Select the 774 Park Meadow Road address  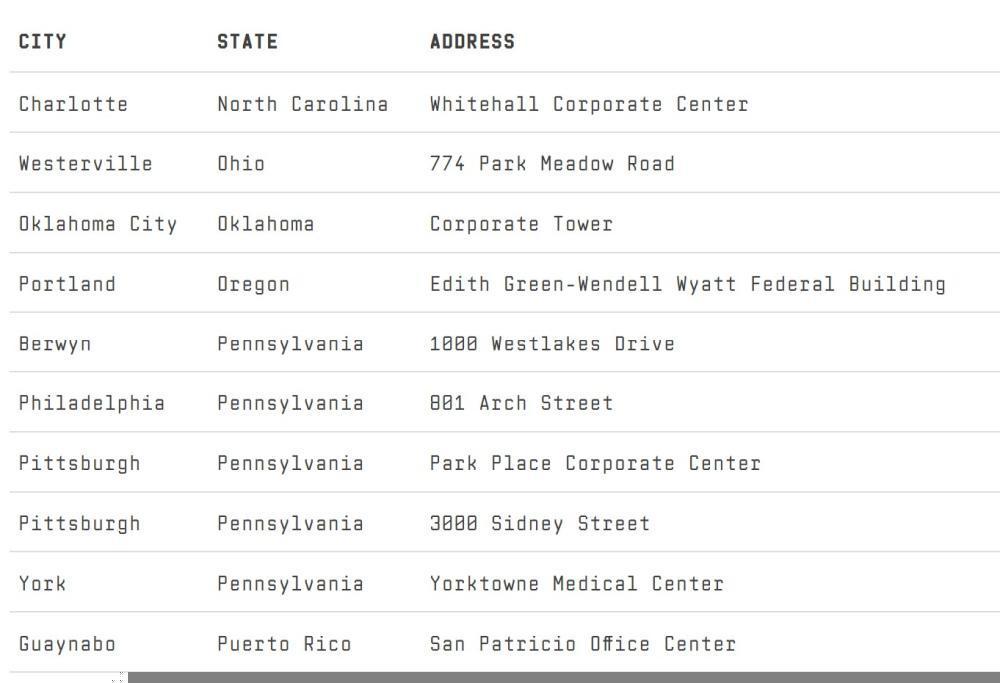pyautogui.click(x=552, y=164)
